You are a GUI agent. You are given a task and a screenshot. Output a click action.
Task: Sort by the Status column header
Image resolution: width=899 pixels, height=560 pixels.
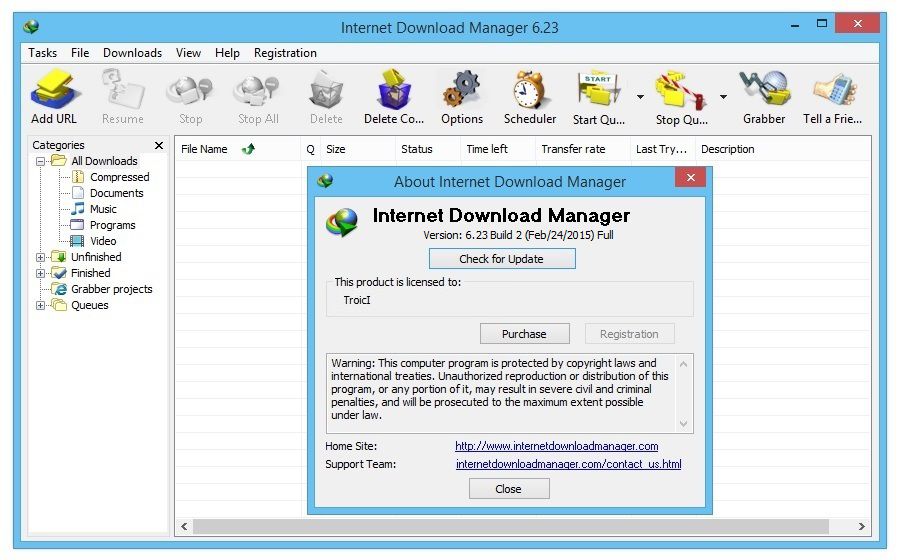tap(416, 149)
